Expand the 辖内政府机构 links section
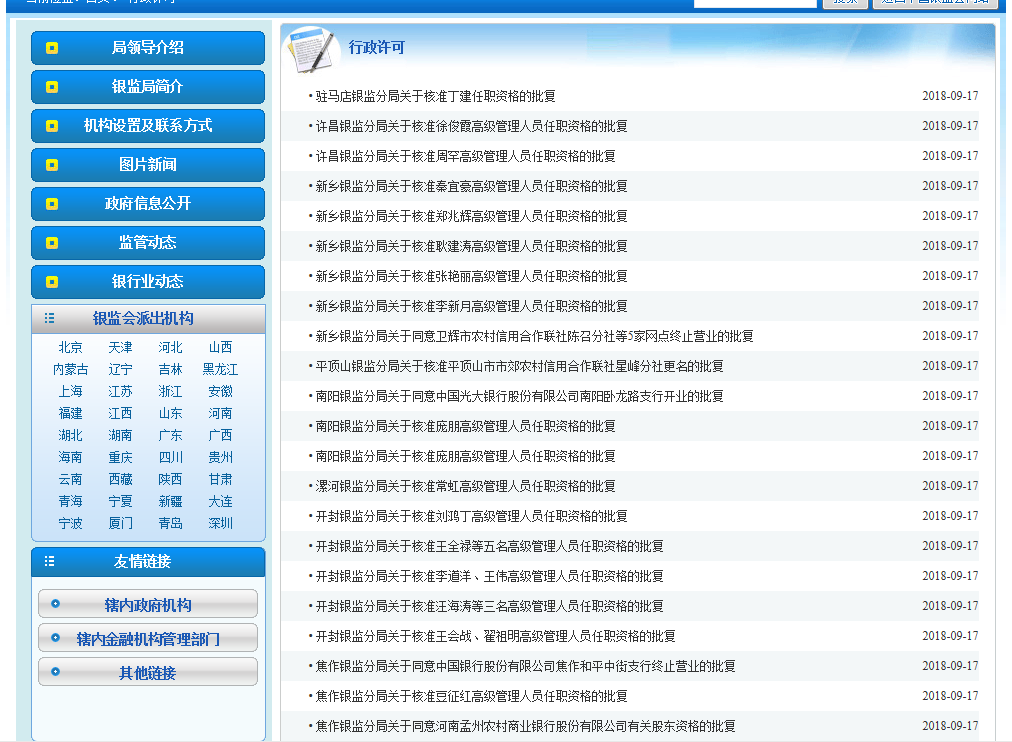 [x=148, y=605]
